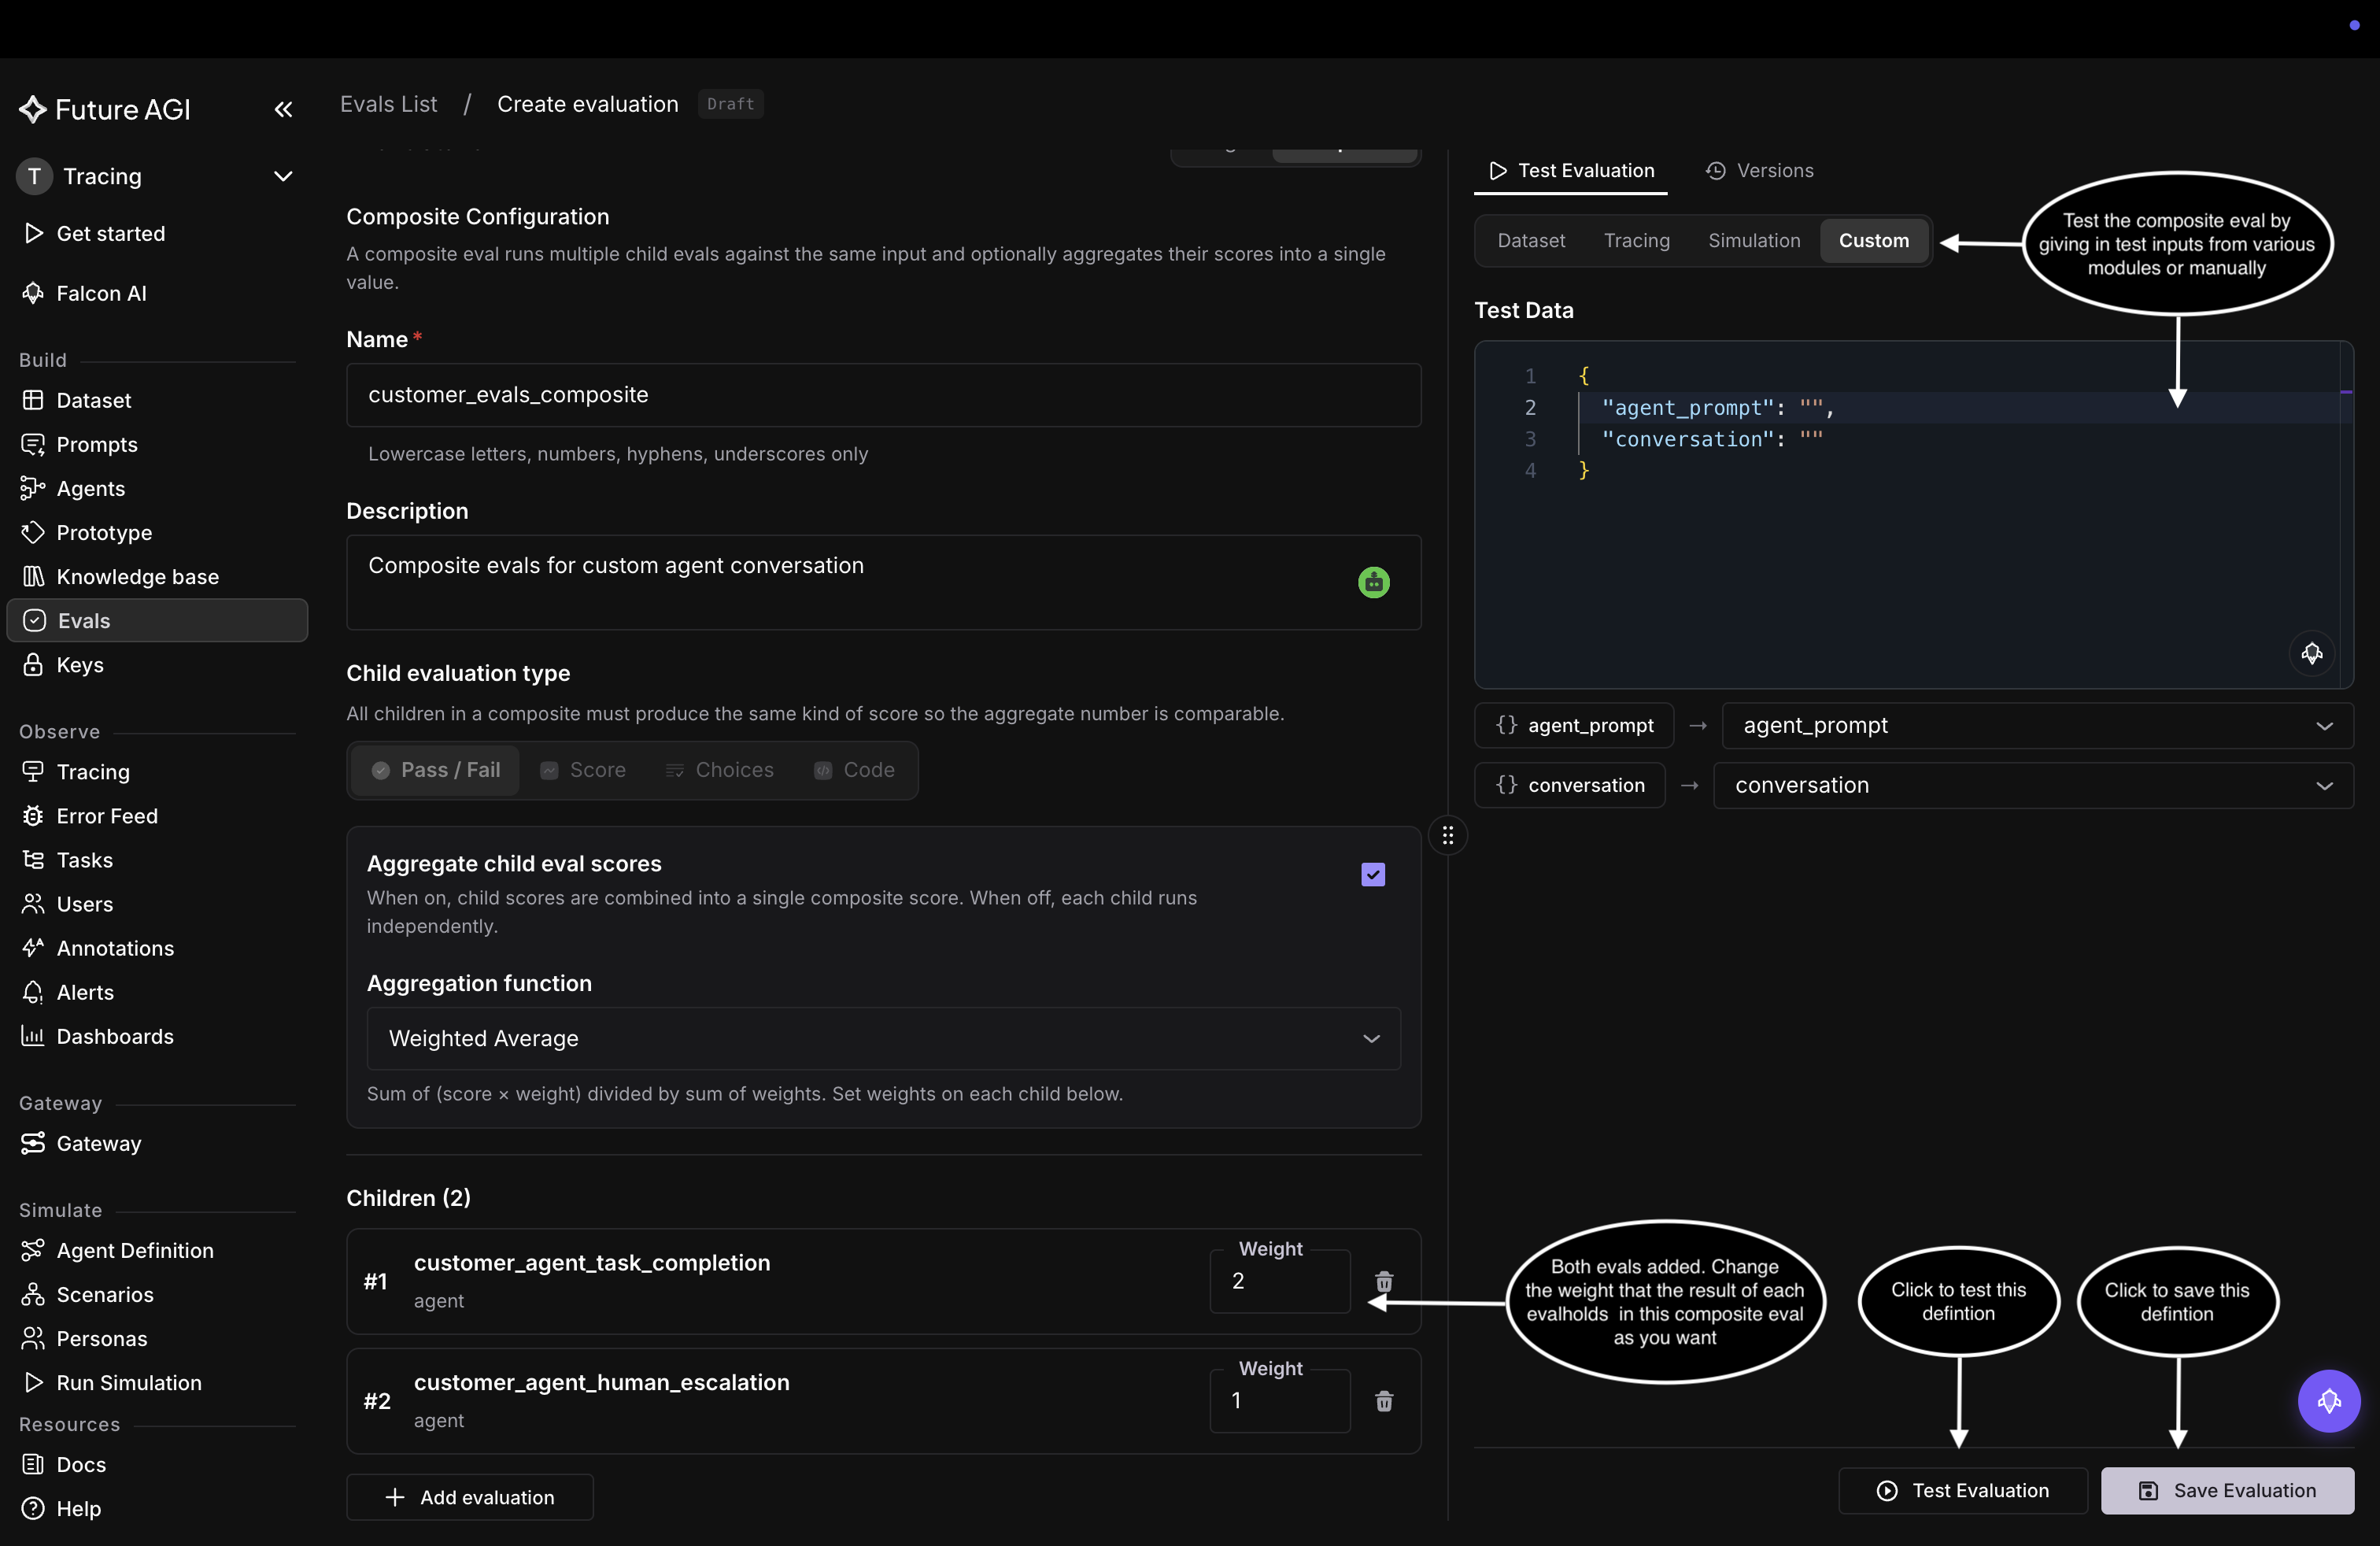Go to Dataset under the Build section

93,400
